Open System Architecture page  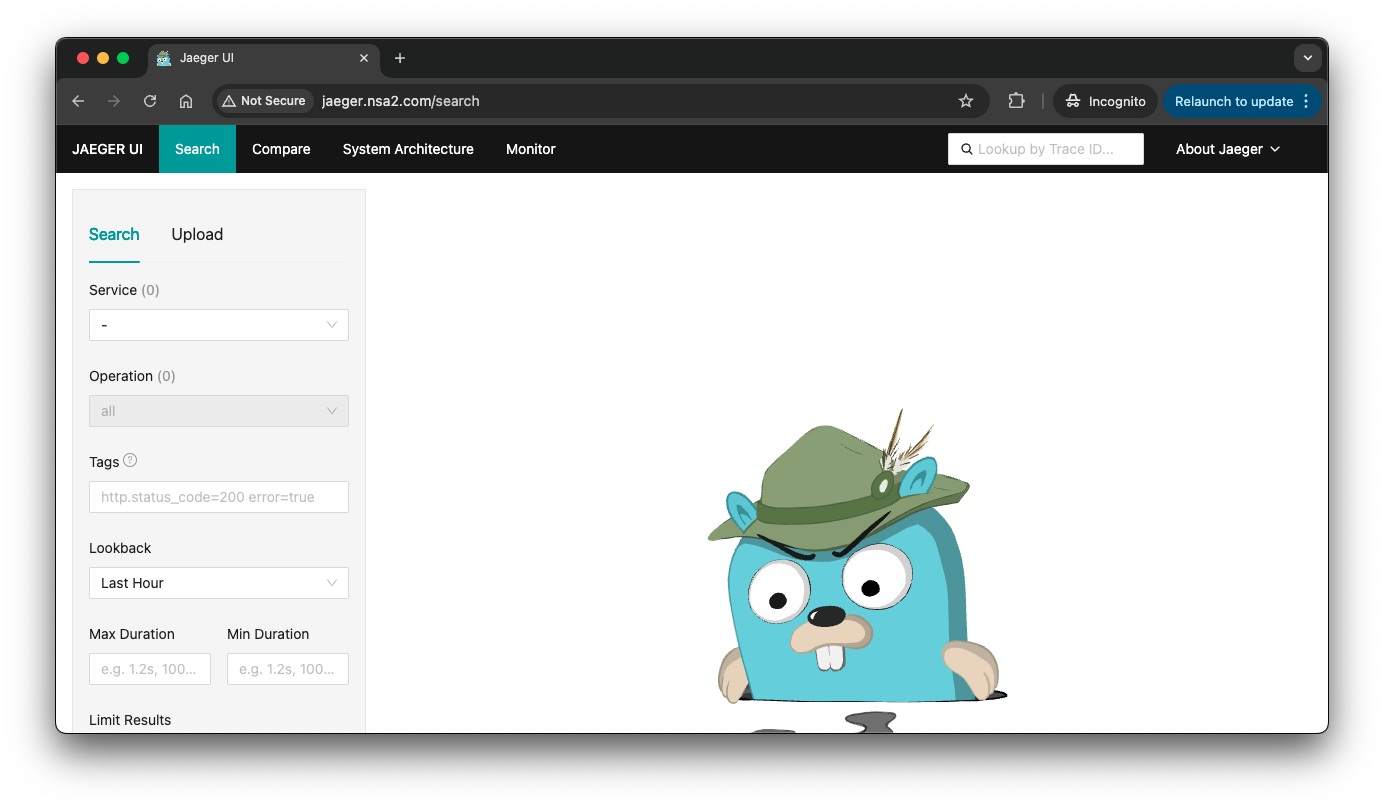pyautogui.click(x=408, y=149)
